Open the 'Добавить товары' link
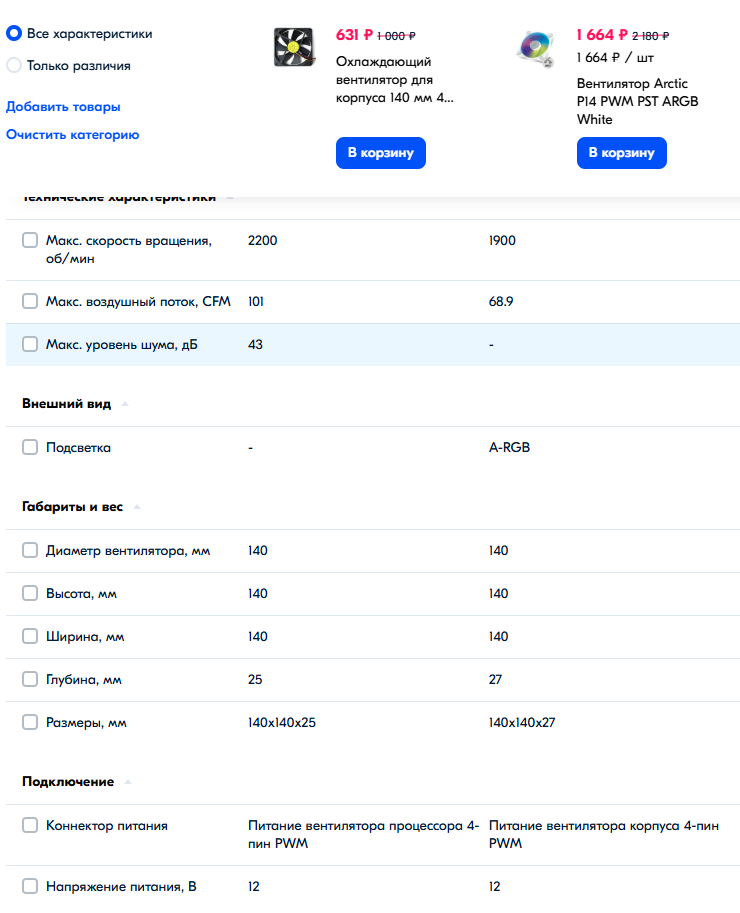Viewport: 740px width, 913px height. 63,107
